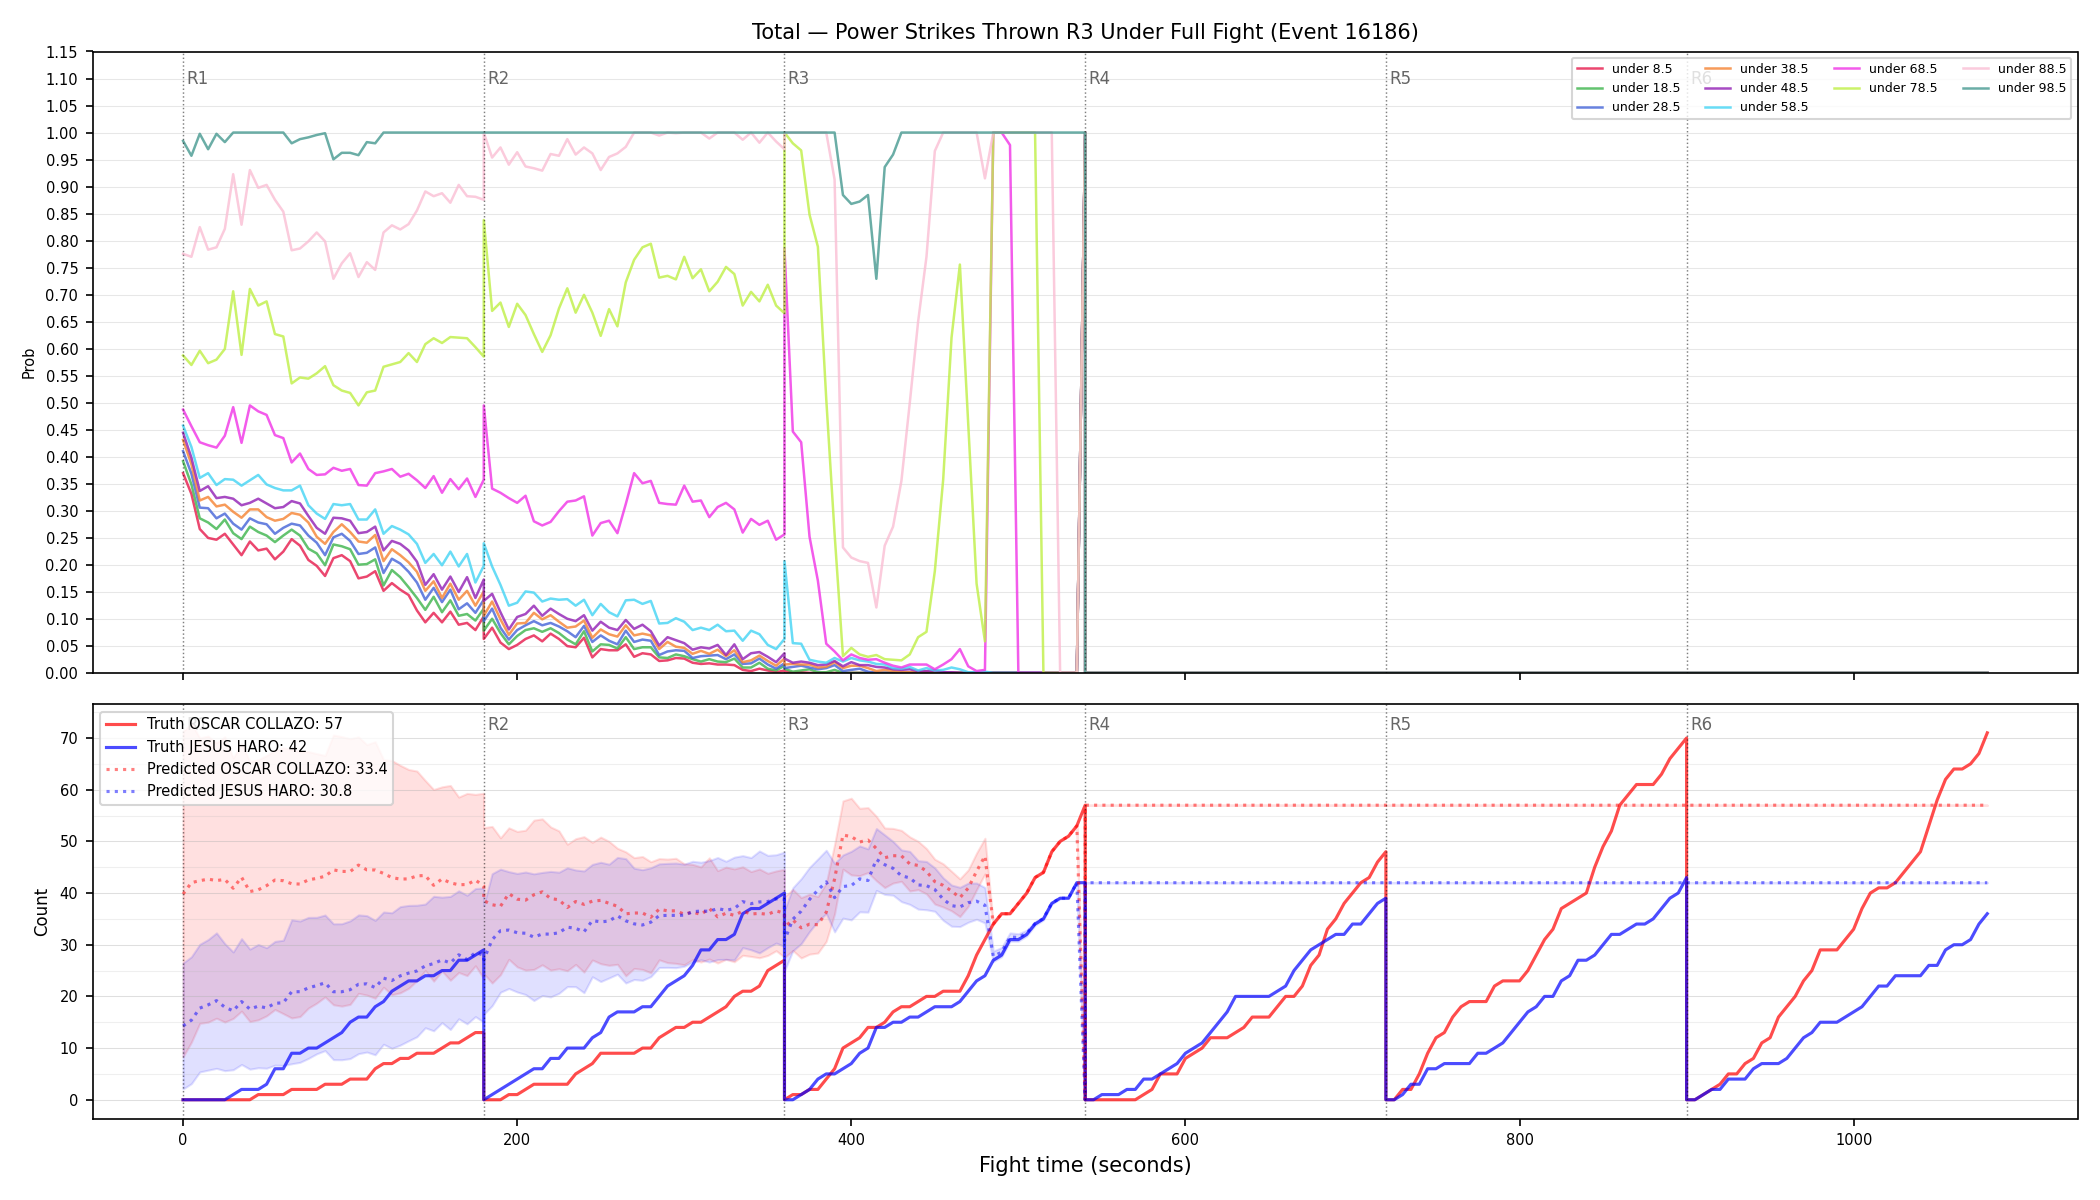Select the 'under 58.5' legend entry

pyautogui.click(x=1756, y=107)
